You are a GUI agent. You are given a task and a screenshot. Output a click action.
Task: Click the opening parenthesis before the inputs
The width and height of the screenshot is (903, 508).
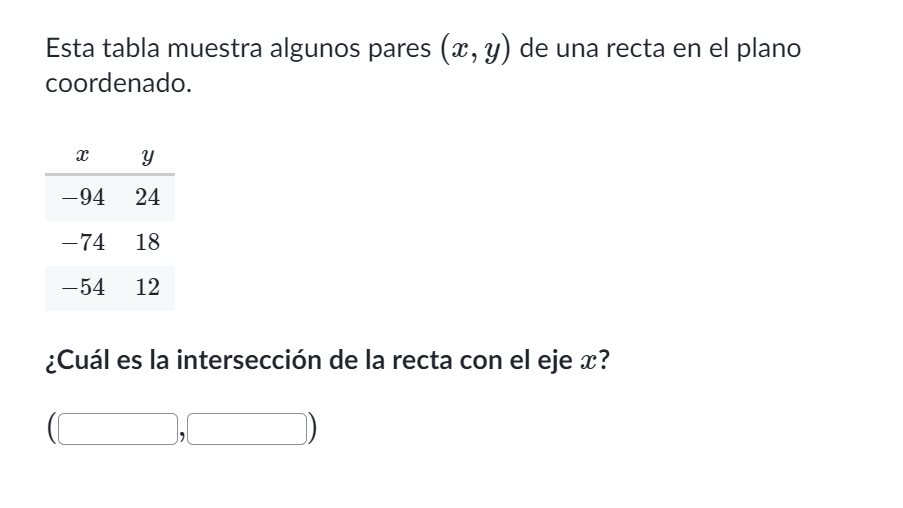[52, 428]
